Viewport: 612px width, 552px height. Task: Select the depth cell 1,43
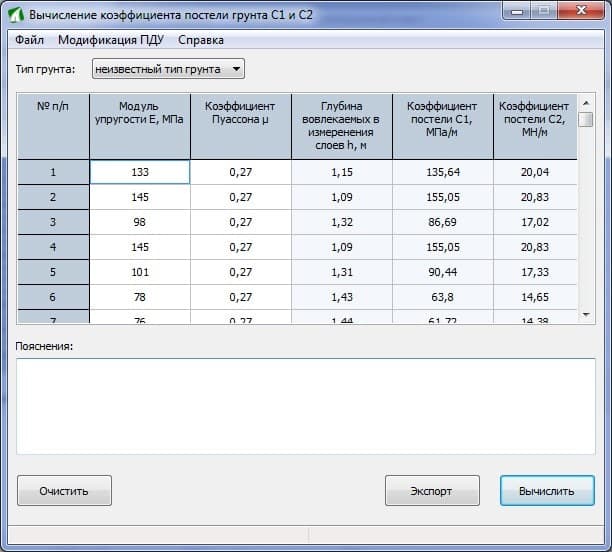coord(342,297)
